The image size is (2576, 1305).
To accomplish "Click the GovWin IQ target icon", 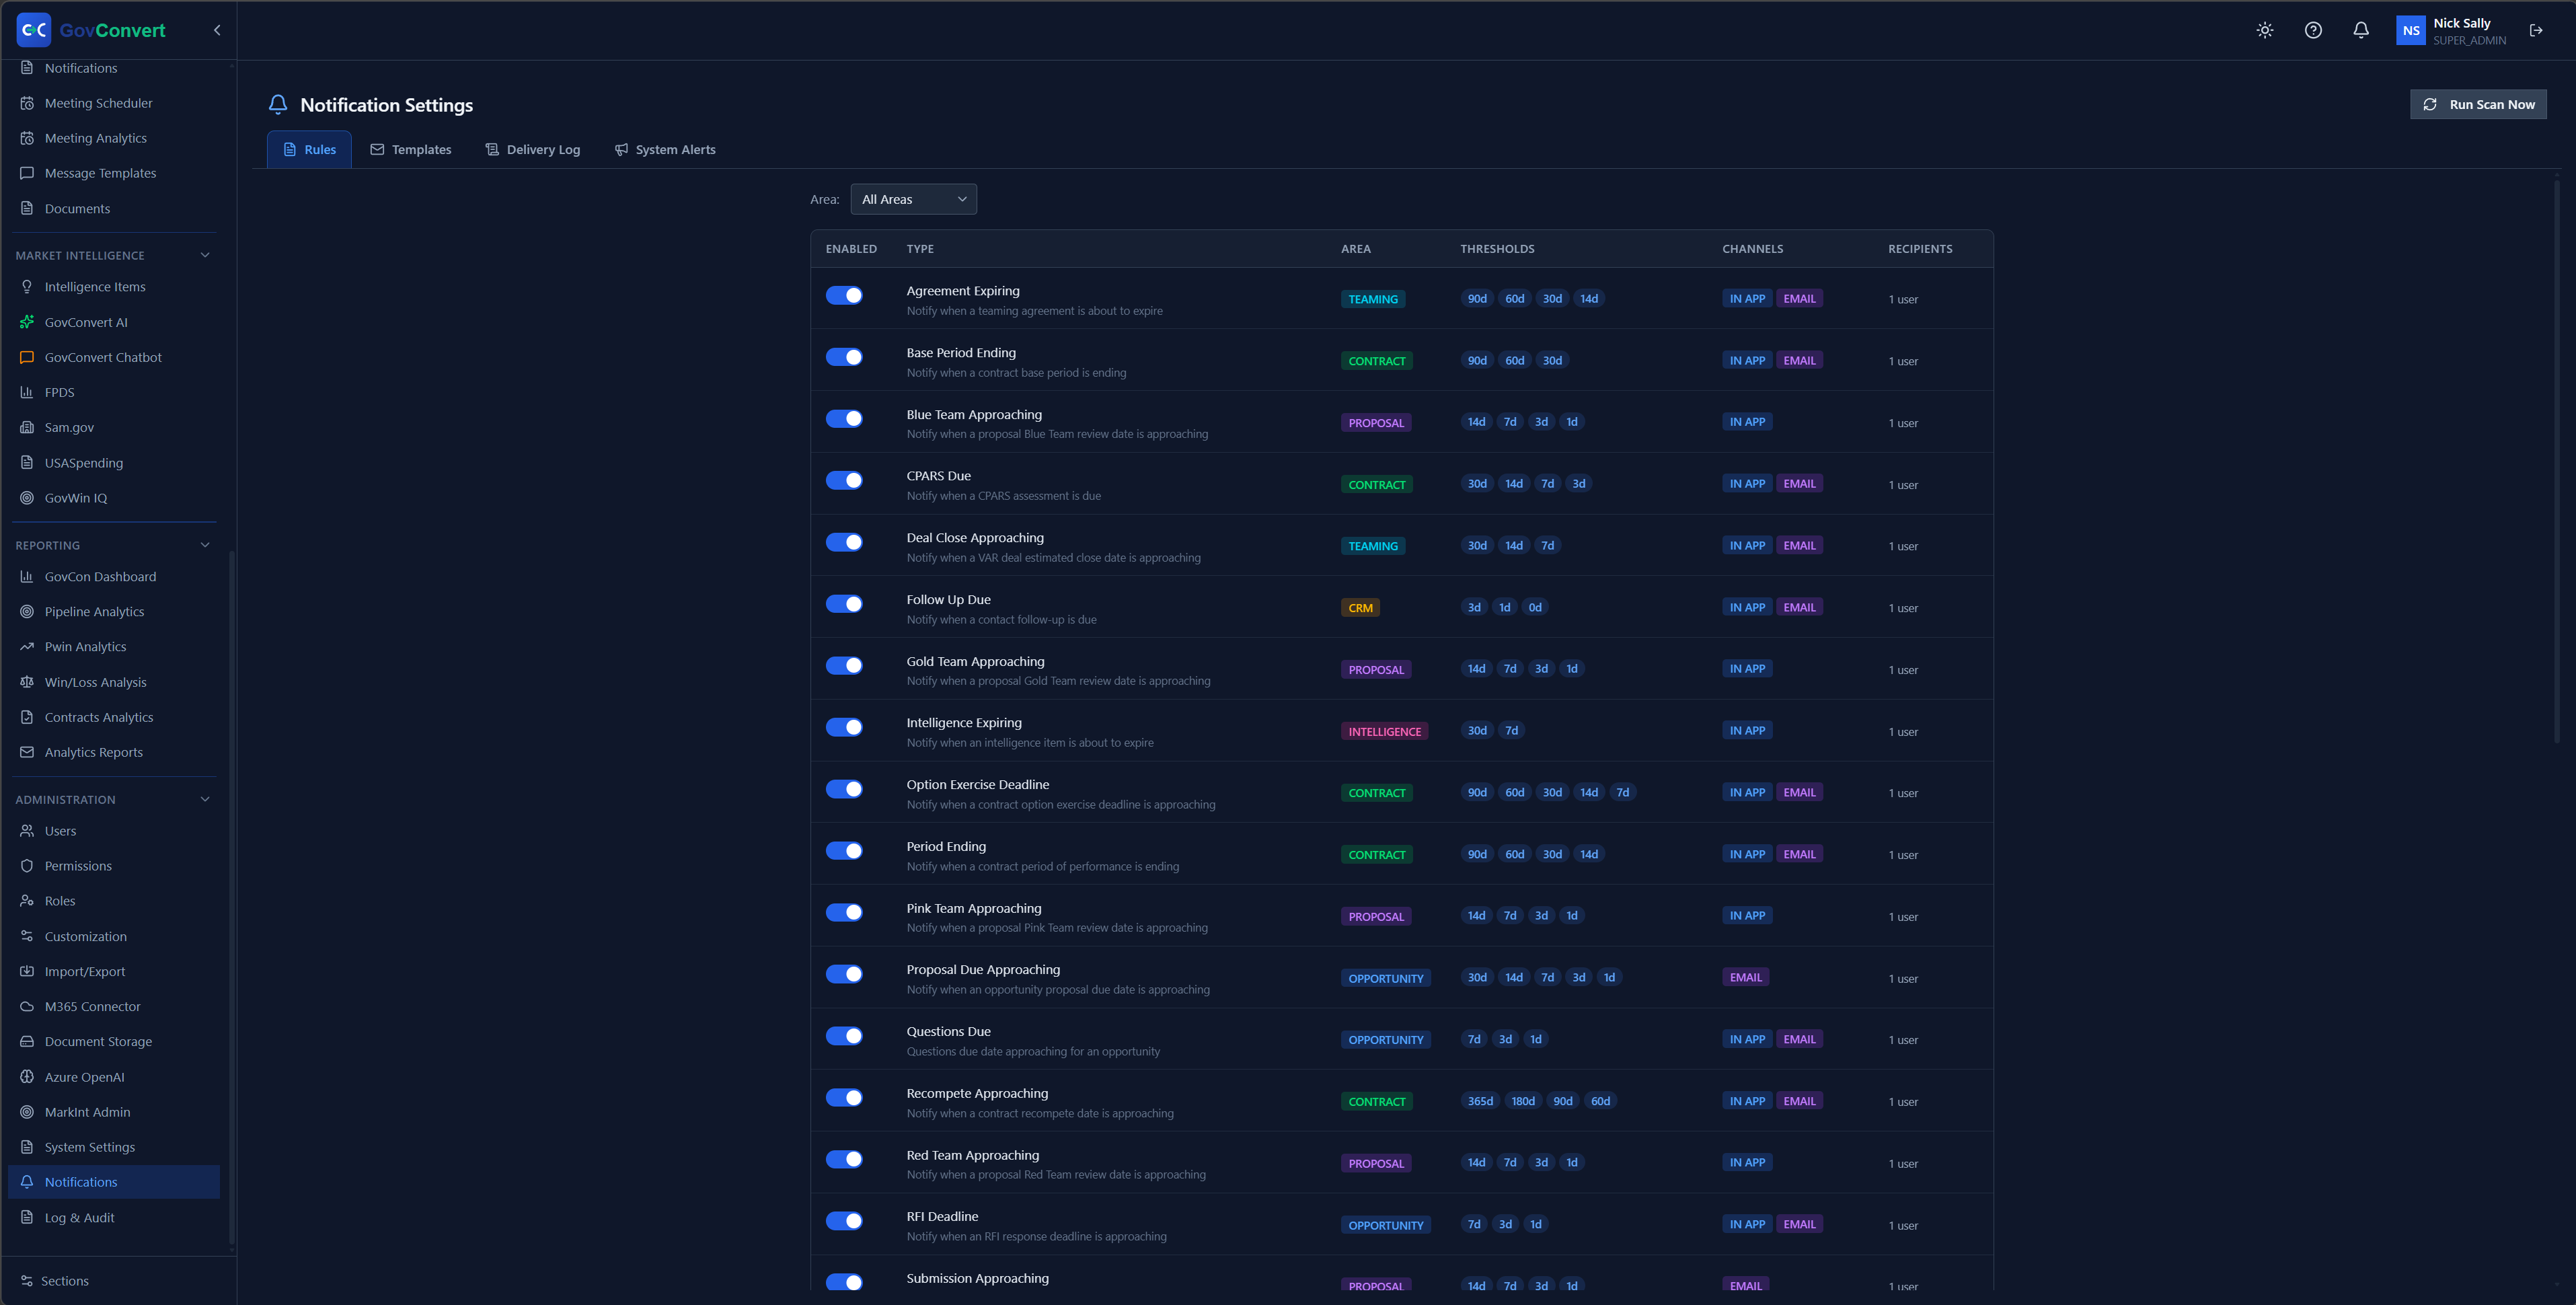I will pos(27,498).
